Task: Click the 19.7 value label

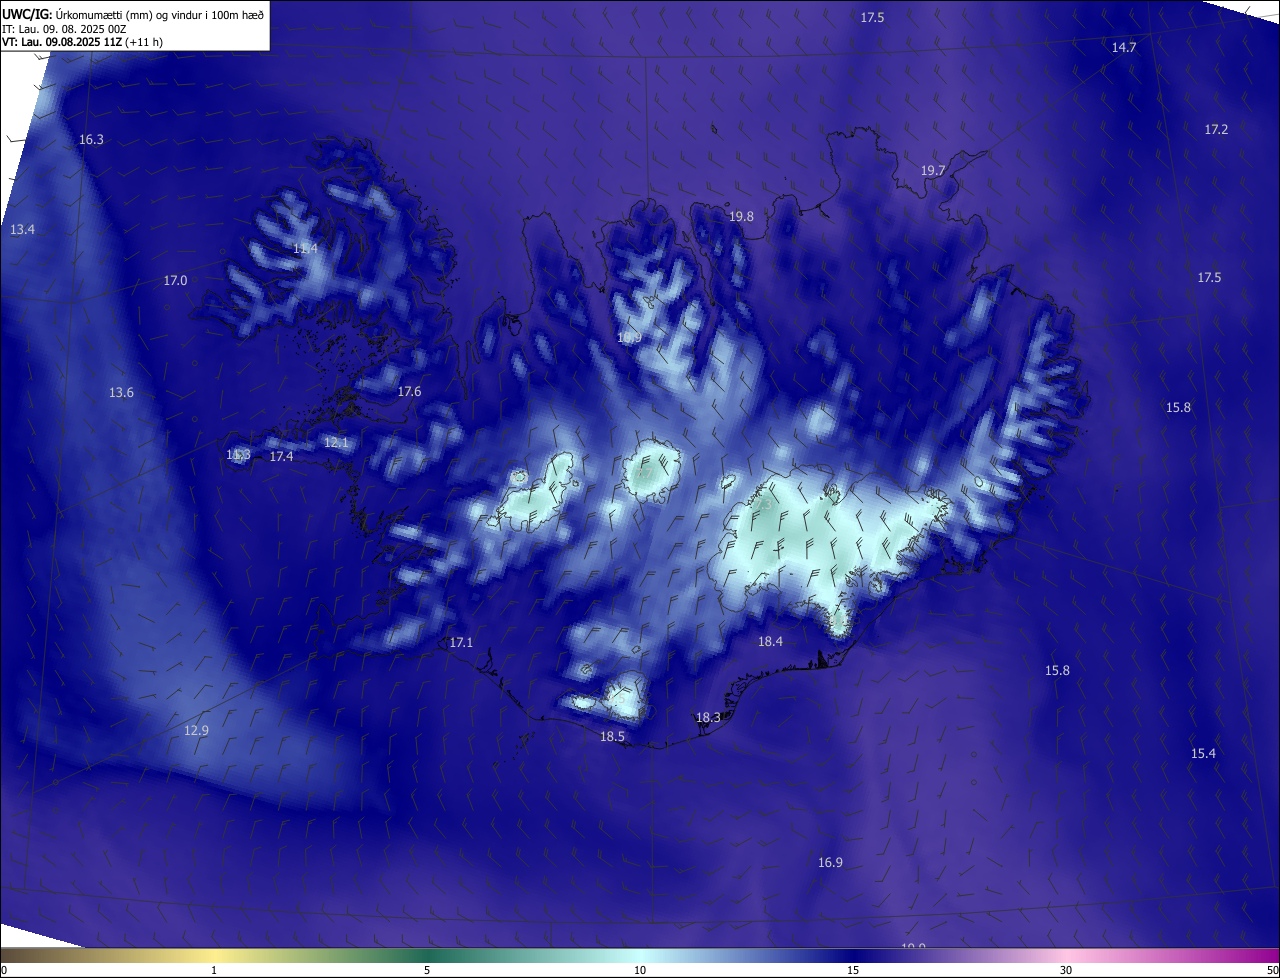Action: (x=933, y=171)
